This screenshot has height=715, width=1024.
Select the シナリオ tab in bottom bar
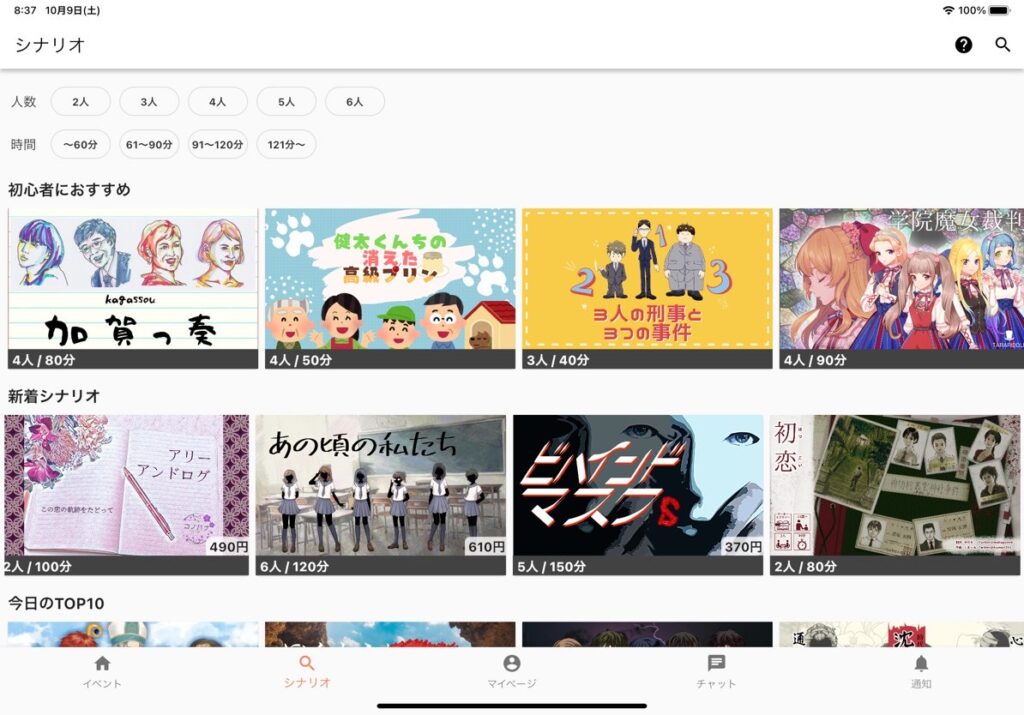pyautogui.click(x=307, y=671)
